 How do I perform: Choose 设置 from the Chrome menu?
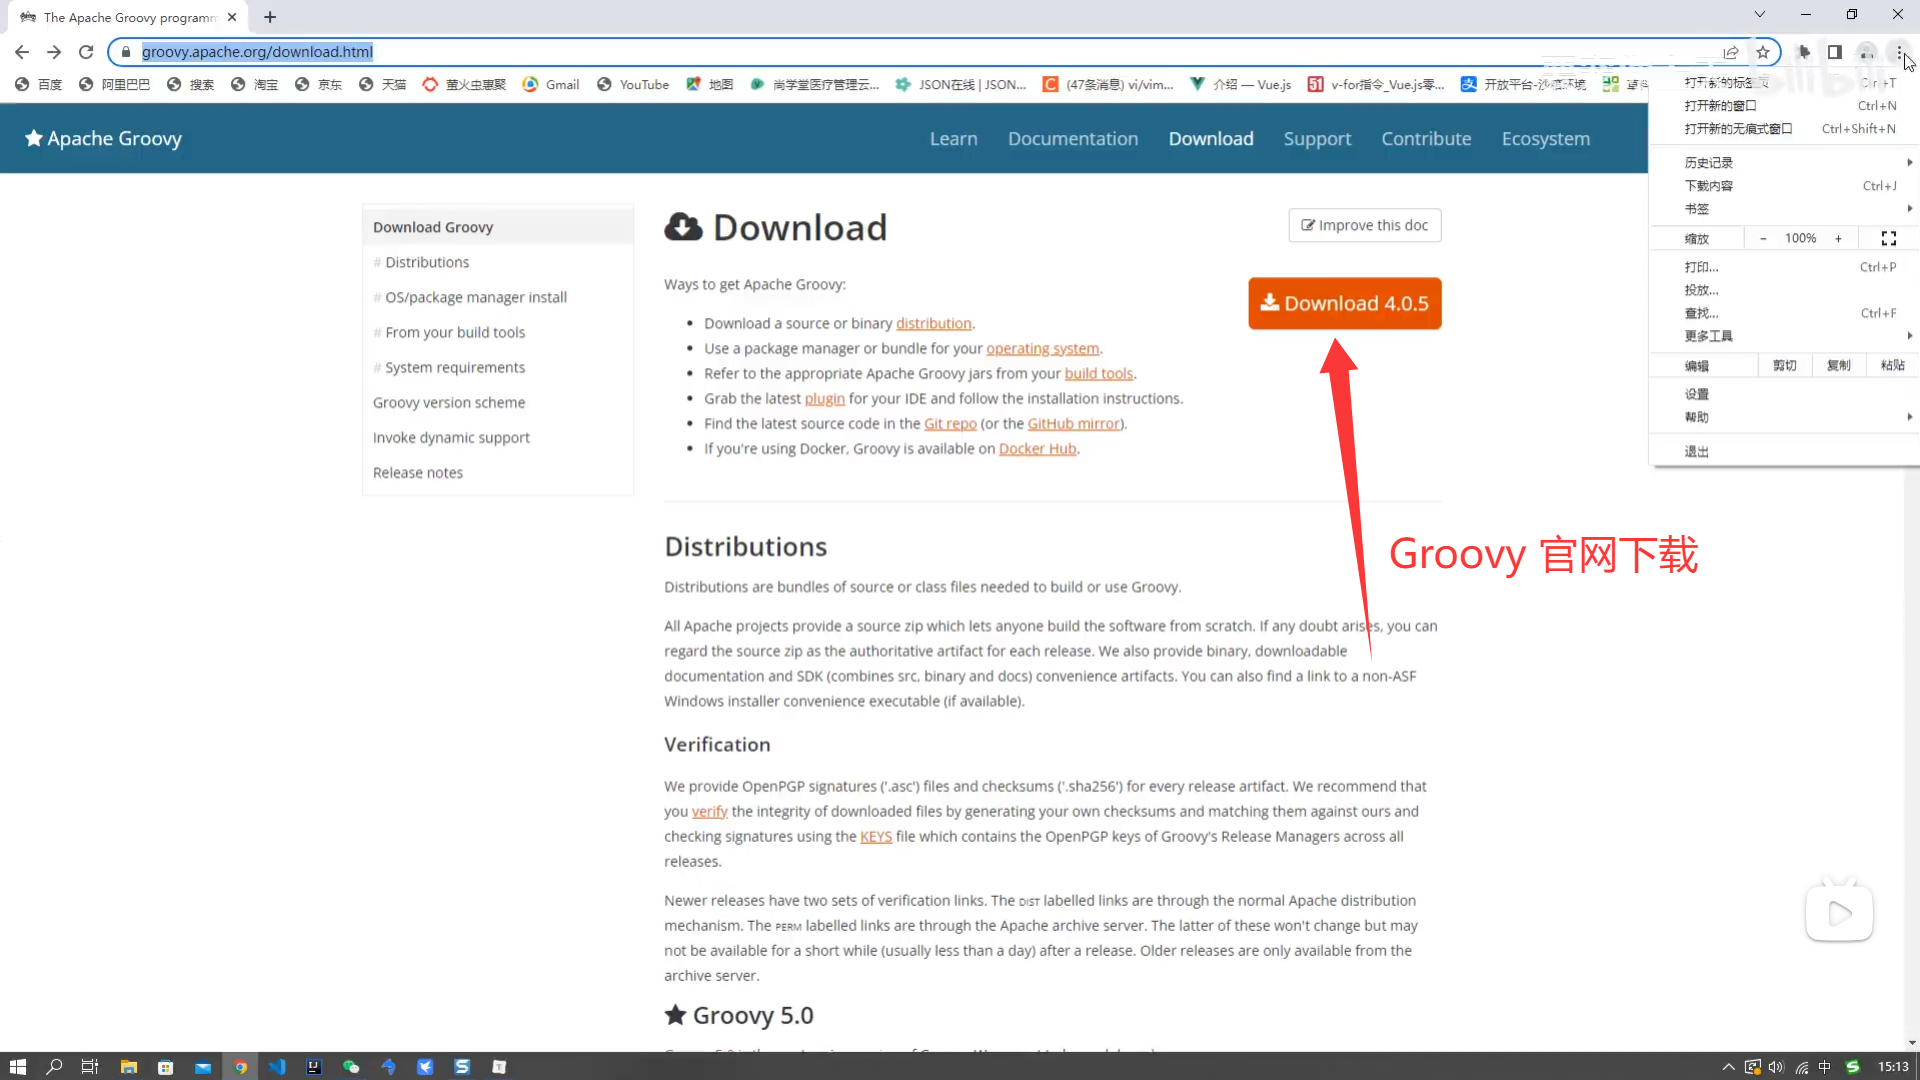pyautogui.click(x=1697, y=394)
